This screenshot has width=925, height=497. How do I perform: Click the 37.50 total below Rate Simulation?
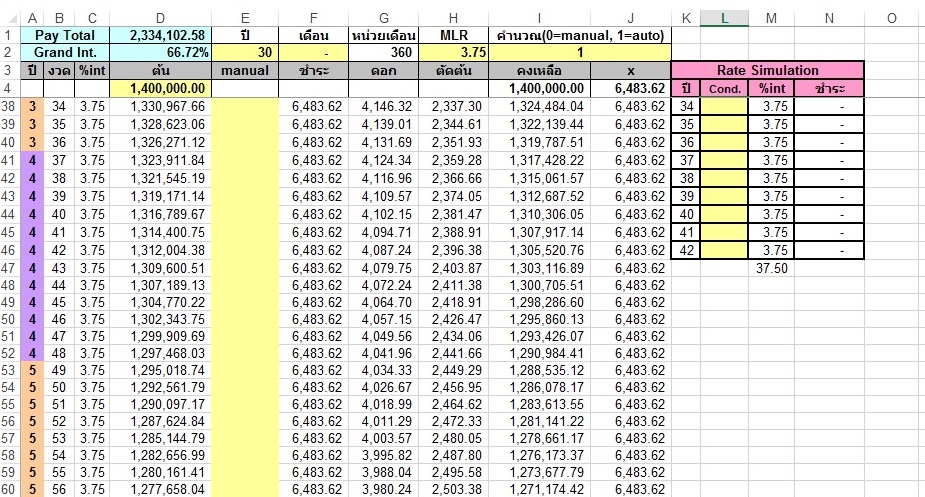click(772, 268)
